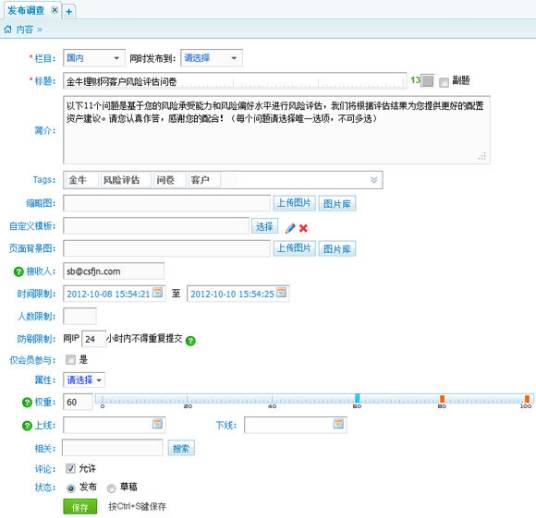Image resolution: width=536 pixels, height=518 pixels.
Task: Click the 缩略图 input field
Action: point(167,203)
